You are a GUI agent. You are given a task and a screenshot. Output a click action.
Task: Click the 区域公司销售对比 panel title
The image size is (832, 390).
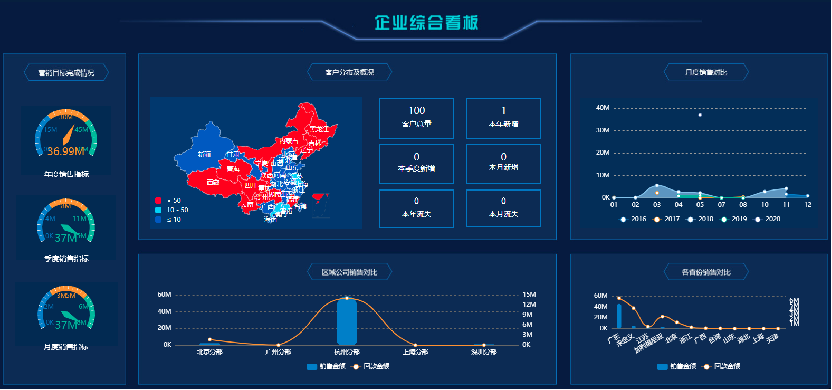(x=350, y=273)
